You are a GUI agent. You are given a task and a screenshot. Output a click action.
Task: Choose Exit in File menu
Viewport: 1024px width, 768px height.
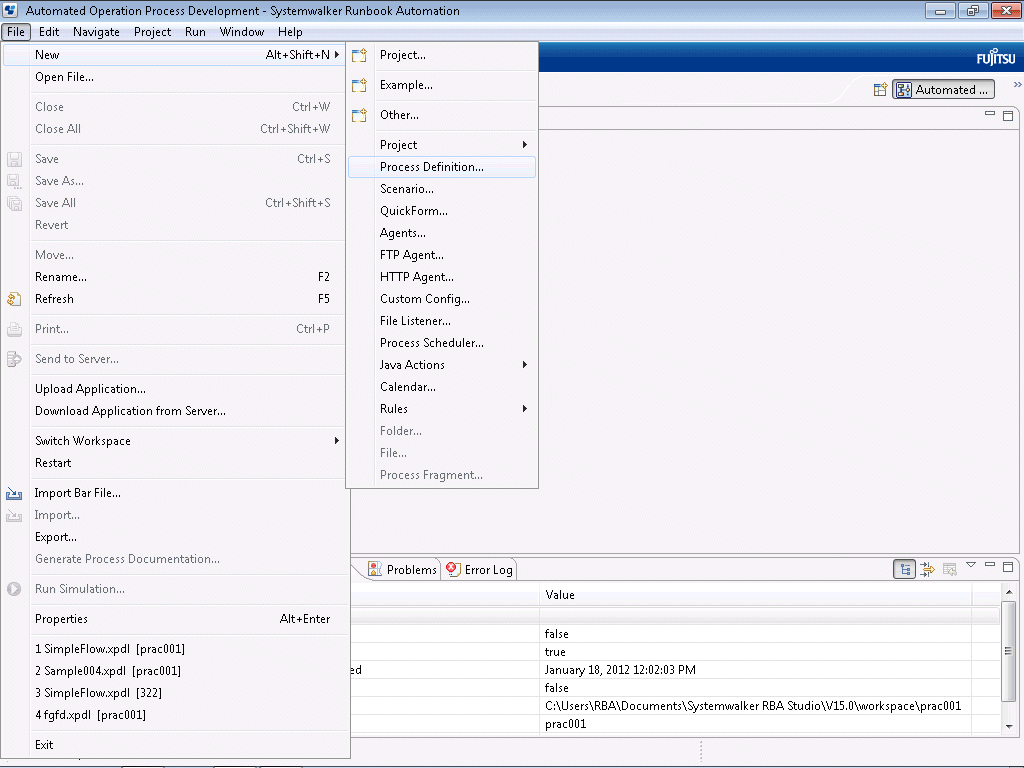pyautogui.click(x=174, y=744)
